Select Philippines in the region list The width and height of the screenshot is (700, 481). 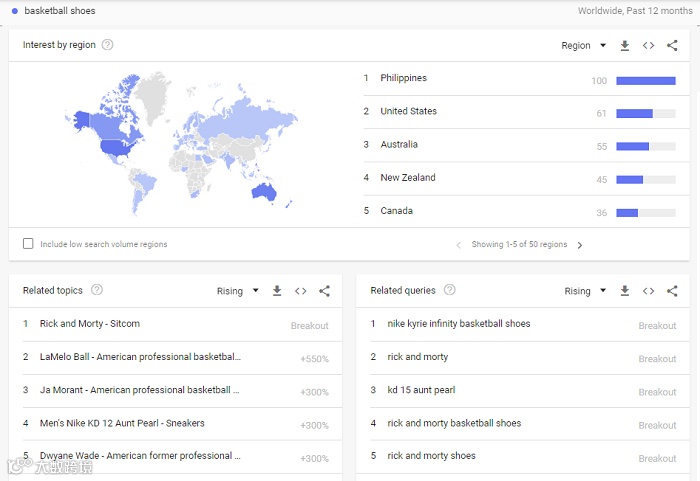403,78
